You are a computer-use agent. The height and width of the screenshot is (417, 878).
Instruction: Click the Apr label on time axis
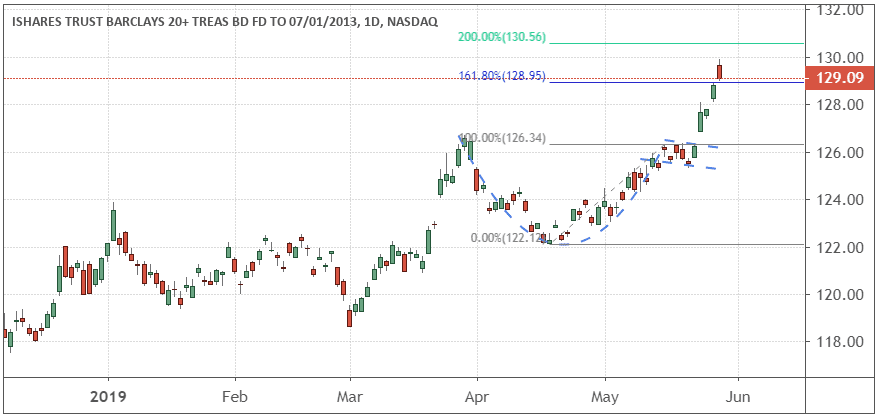point(477,397)
